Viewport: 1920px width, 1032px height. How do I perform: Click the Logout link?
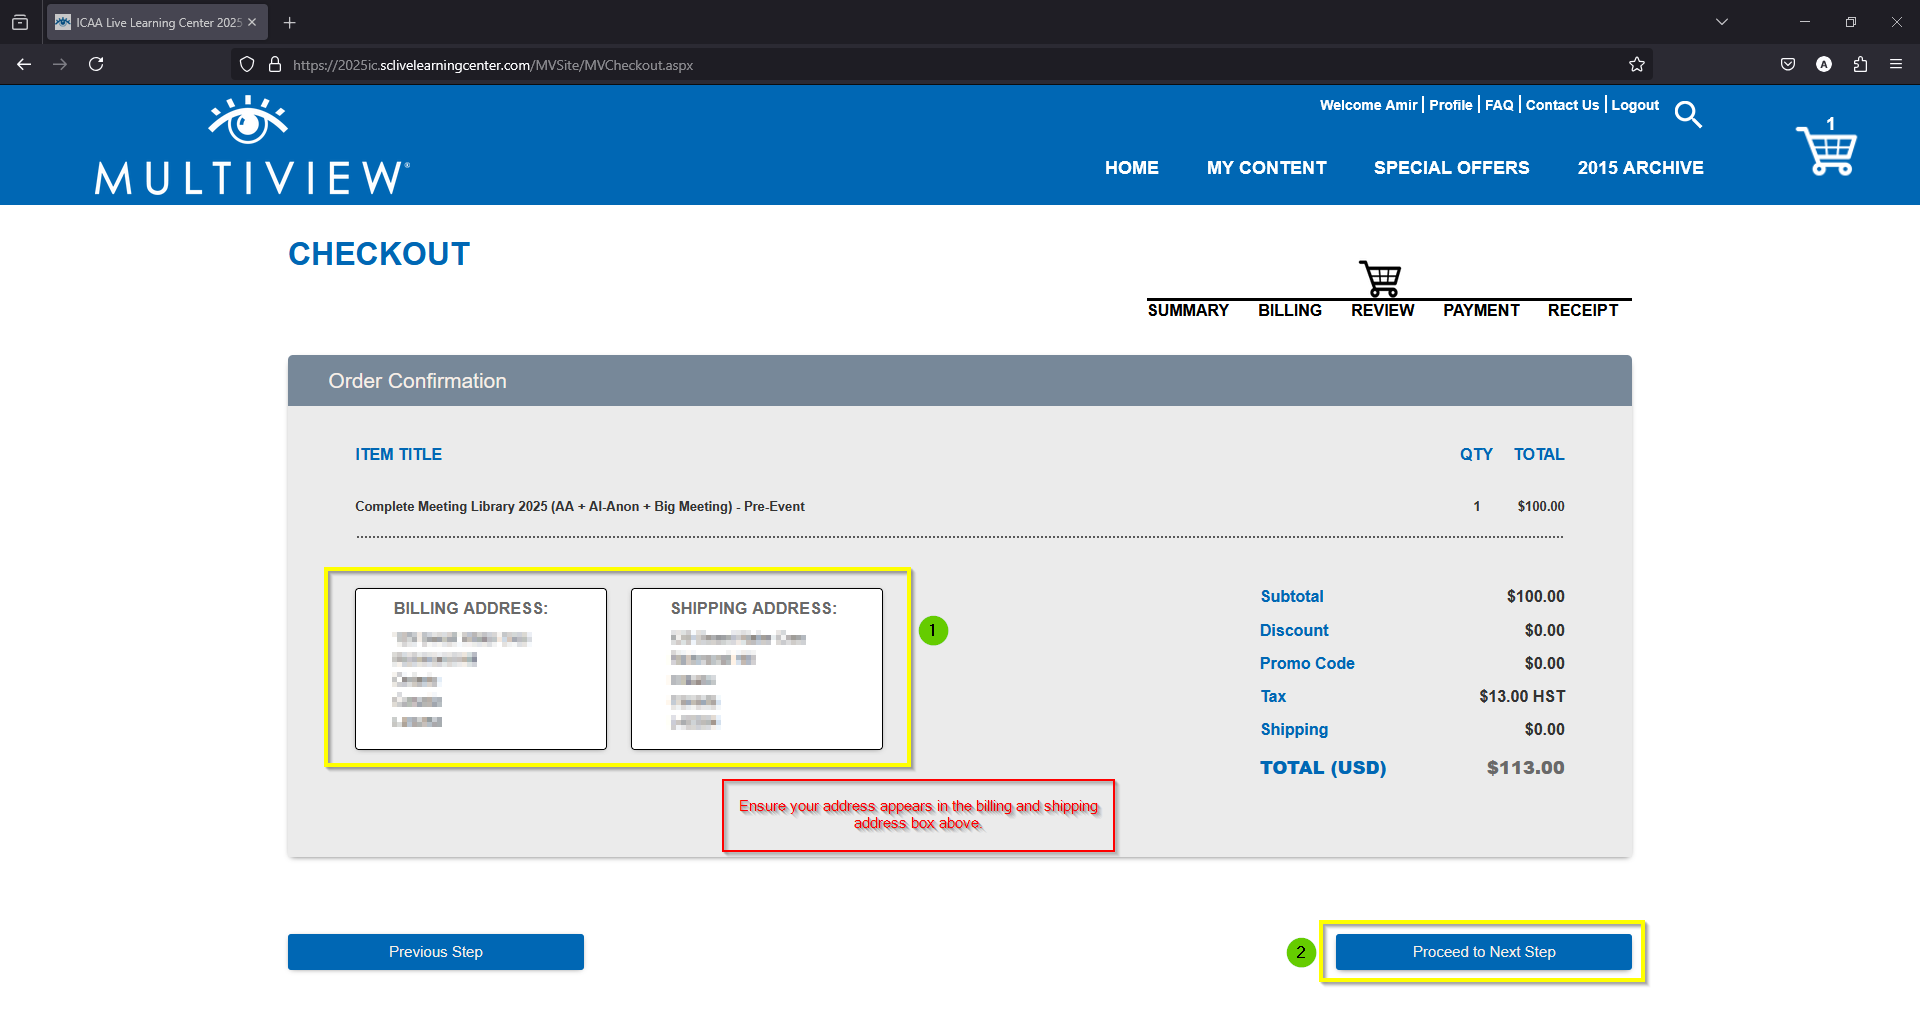point(1635,105)
